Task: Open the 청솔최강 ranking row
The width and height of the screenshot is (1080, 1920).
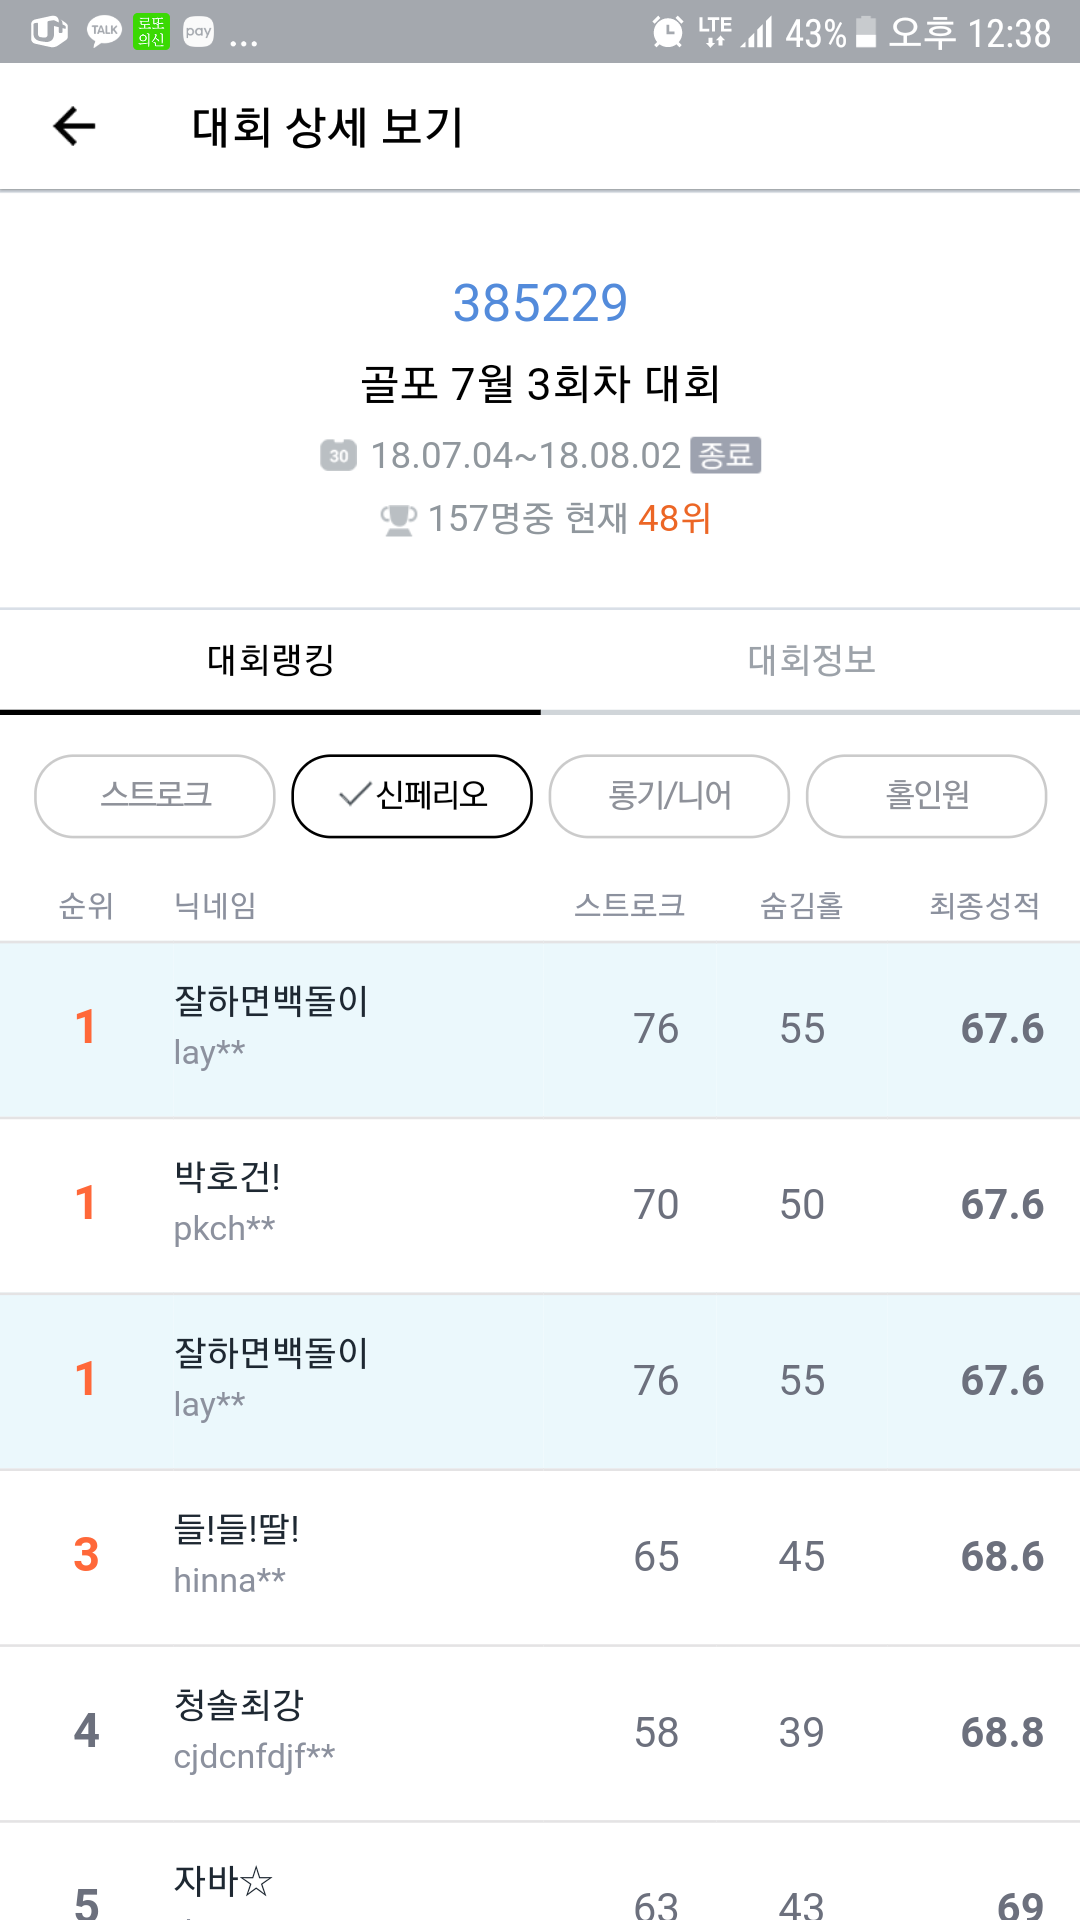Action: pos(540,1733)
